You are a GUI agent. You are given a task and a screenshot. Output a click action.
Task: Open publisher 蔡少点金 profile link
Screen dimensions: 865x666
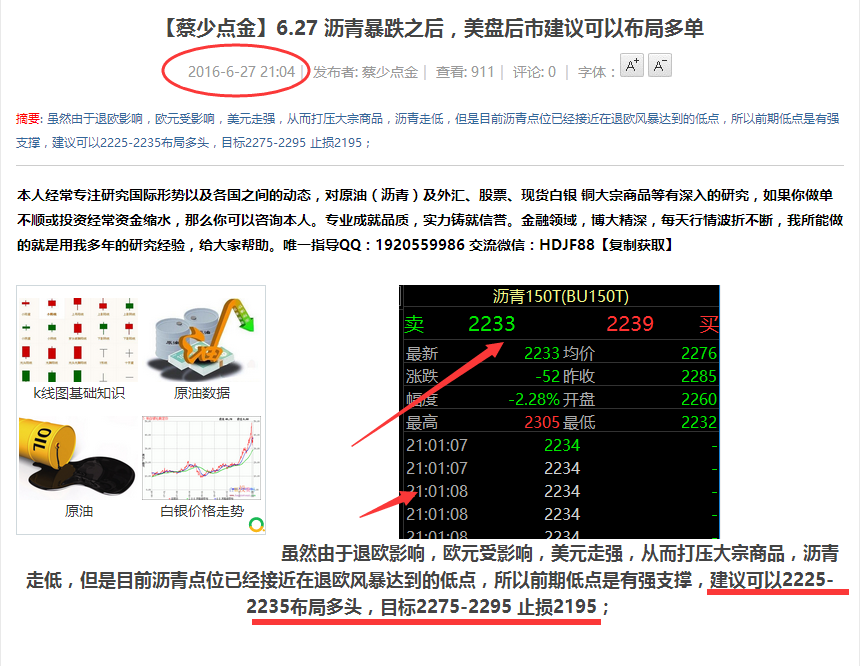click(x=389, y=72)
